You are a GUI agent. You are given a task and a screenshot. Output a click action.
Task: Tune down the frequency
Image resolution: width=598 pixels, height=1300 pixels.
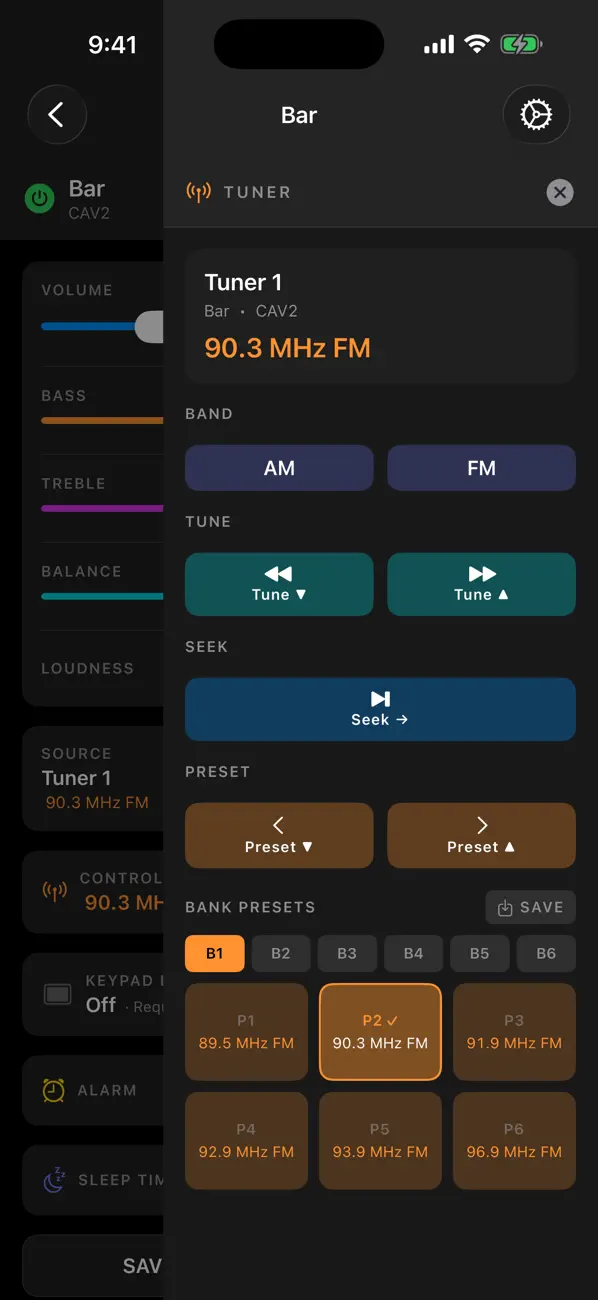[x=279, y=584]
